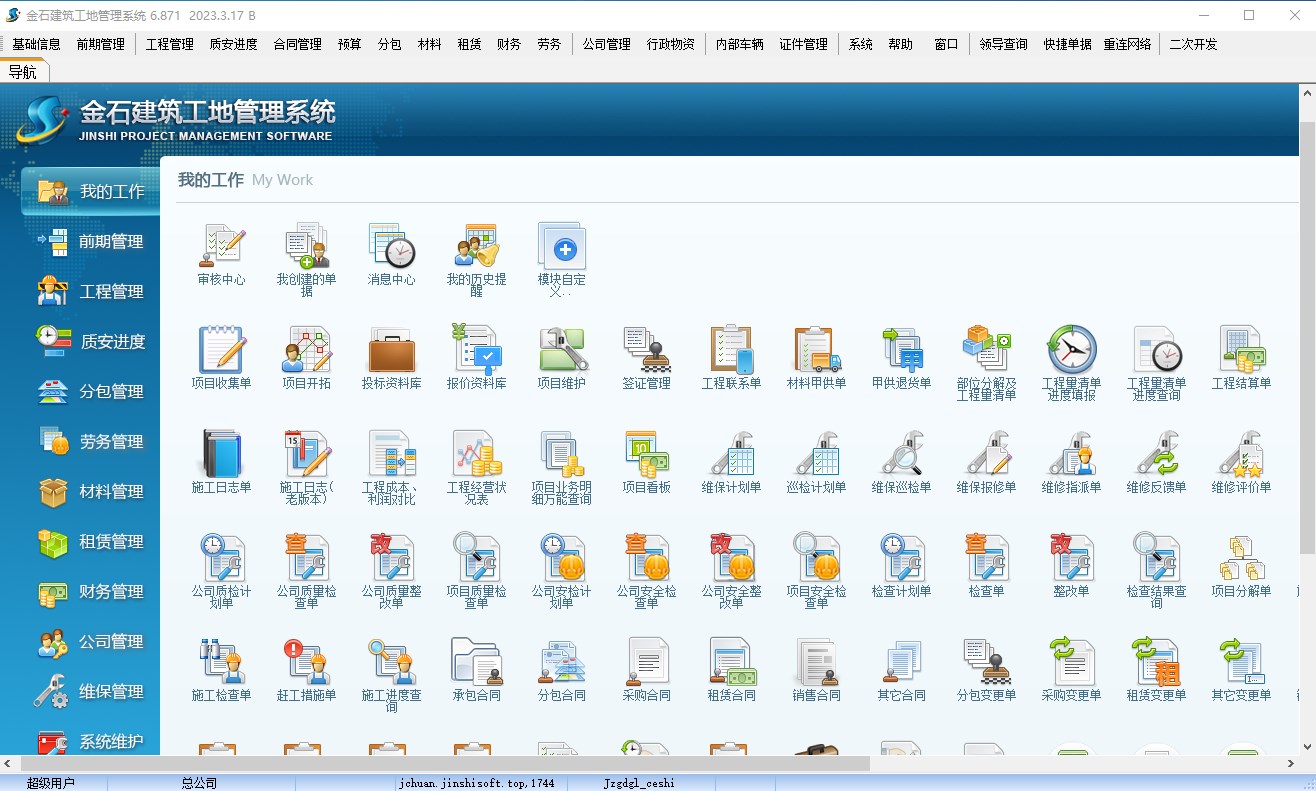The height and width of the screenshot is (791, 1316).
Task: Select 维保管理 in the sidebar
Action: coord(90,691)
